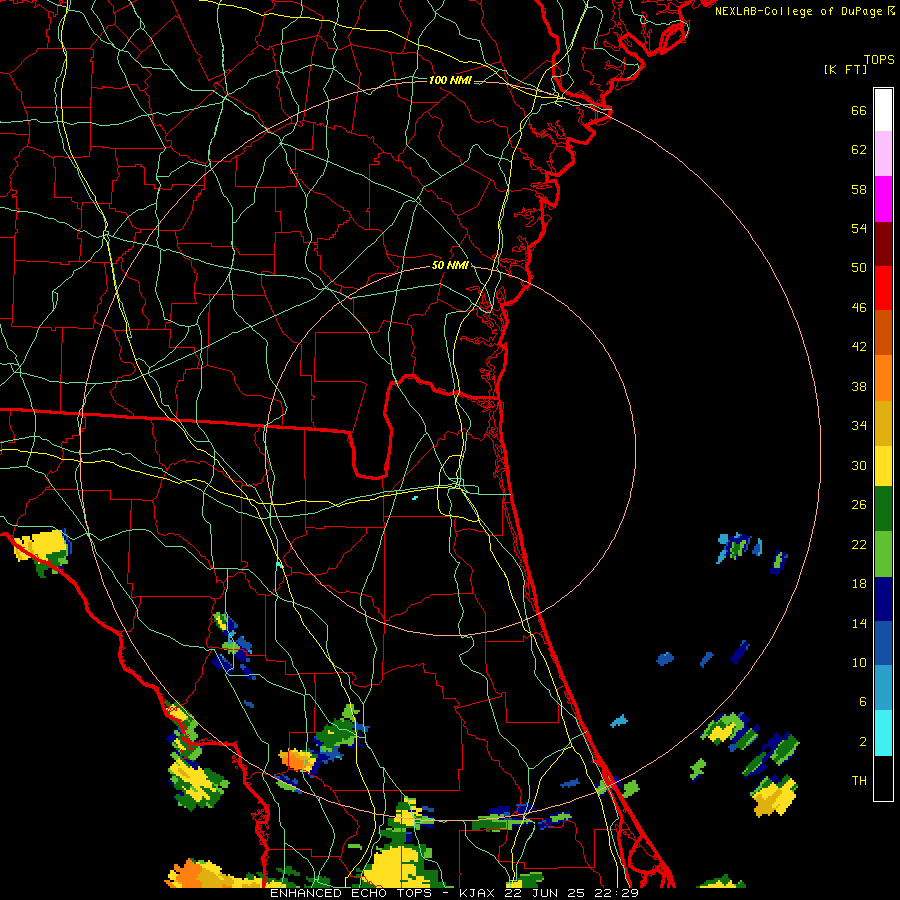
Task: Click the '66' legend value
Action: (859, 111)
